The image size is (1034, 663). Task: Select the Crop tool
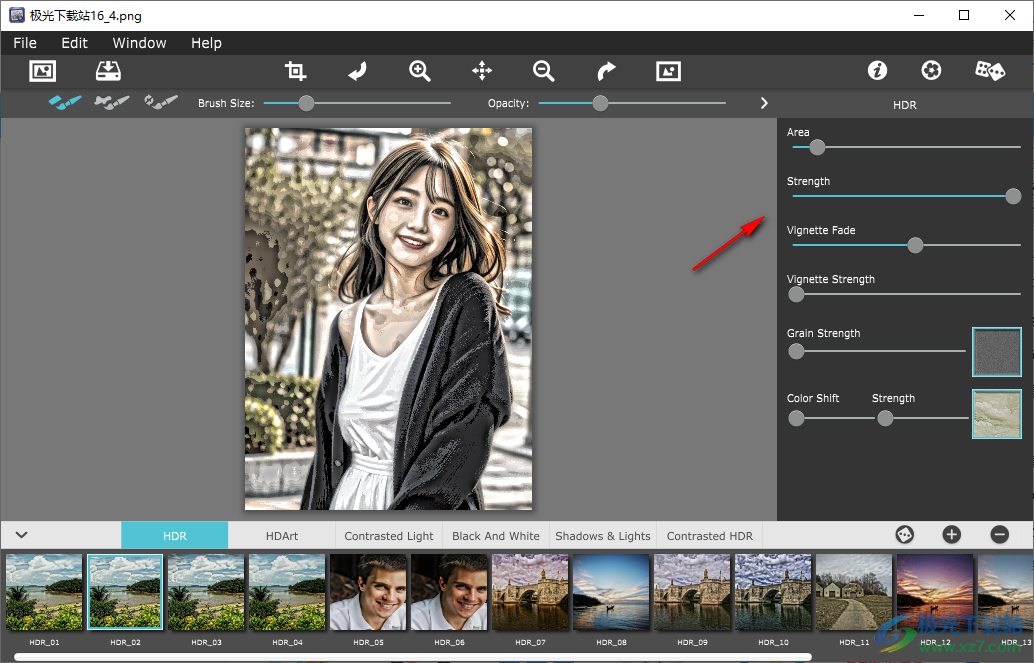[x=295, y=71]
